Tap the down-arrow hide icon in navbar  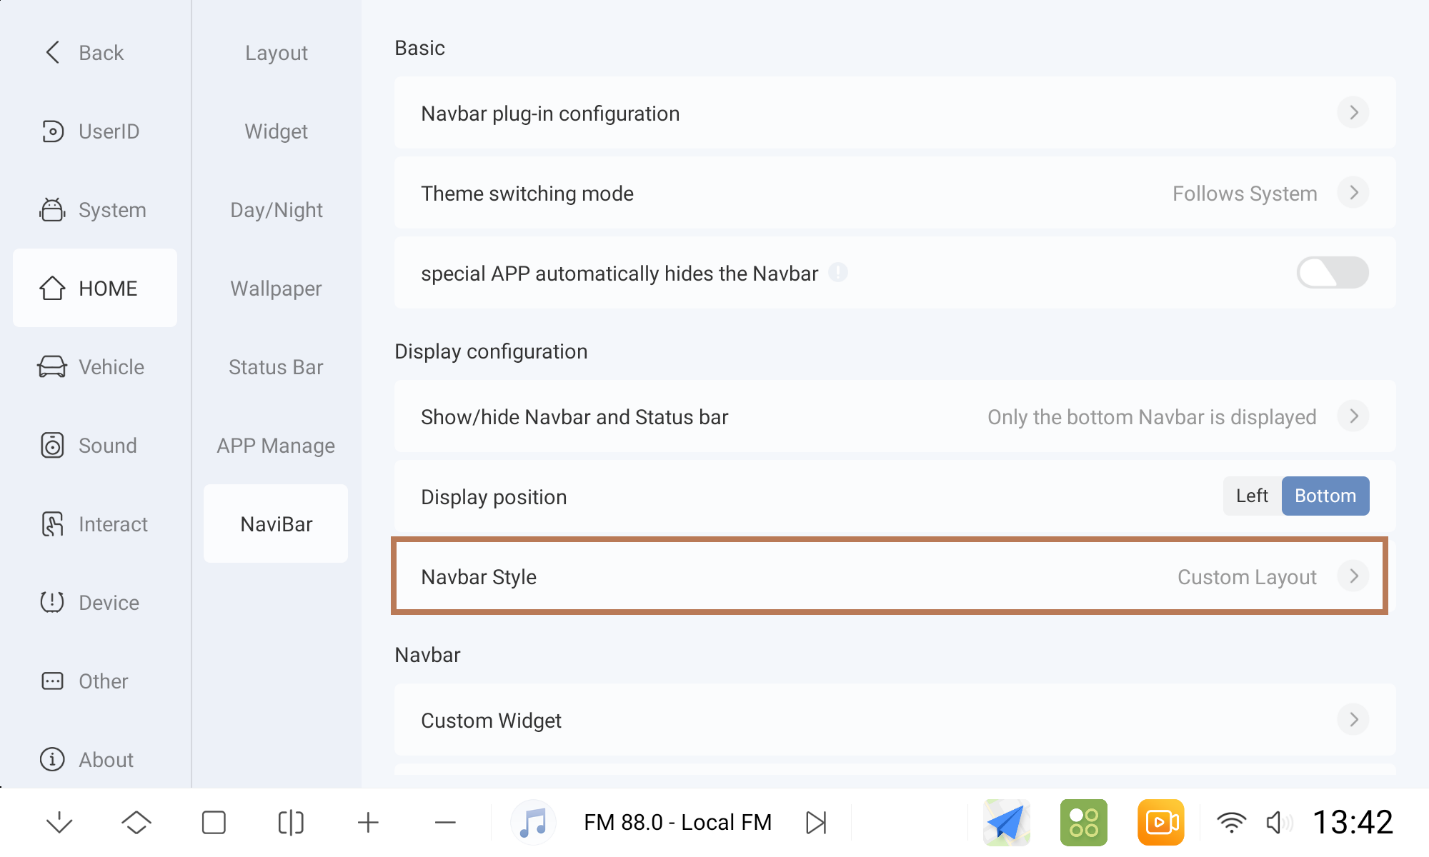[x=59, y=822]
